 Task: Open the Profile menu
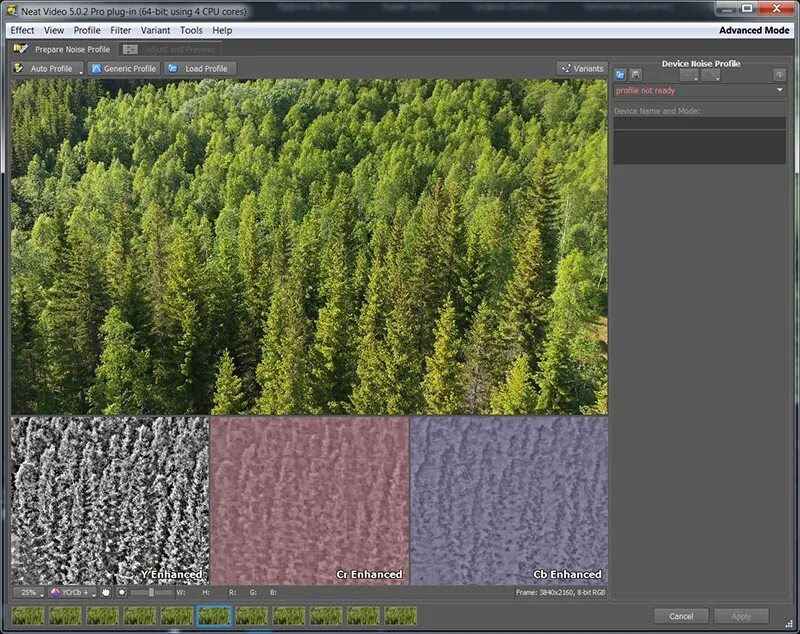pos(87,31)
